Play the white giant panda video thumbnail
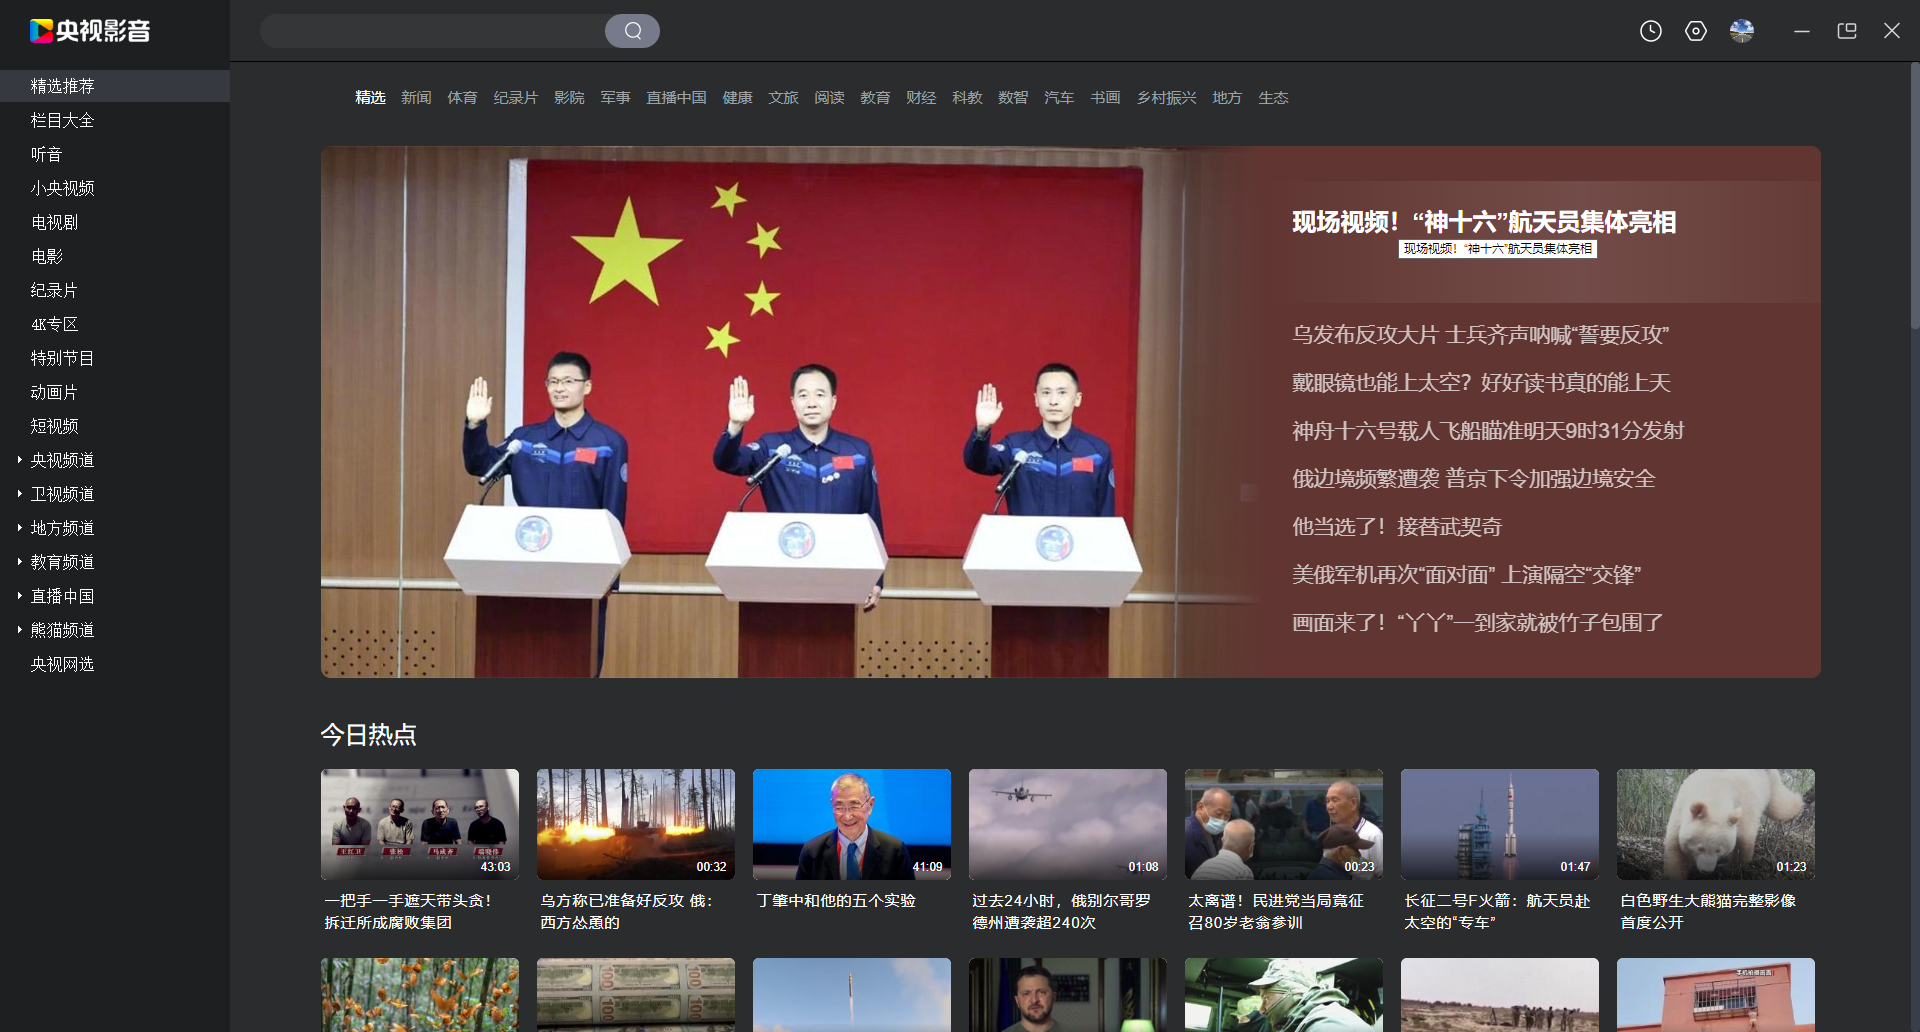The height and width of the screenshot is (1032, 1920). pyautogui.click(x=1715, y=824)
